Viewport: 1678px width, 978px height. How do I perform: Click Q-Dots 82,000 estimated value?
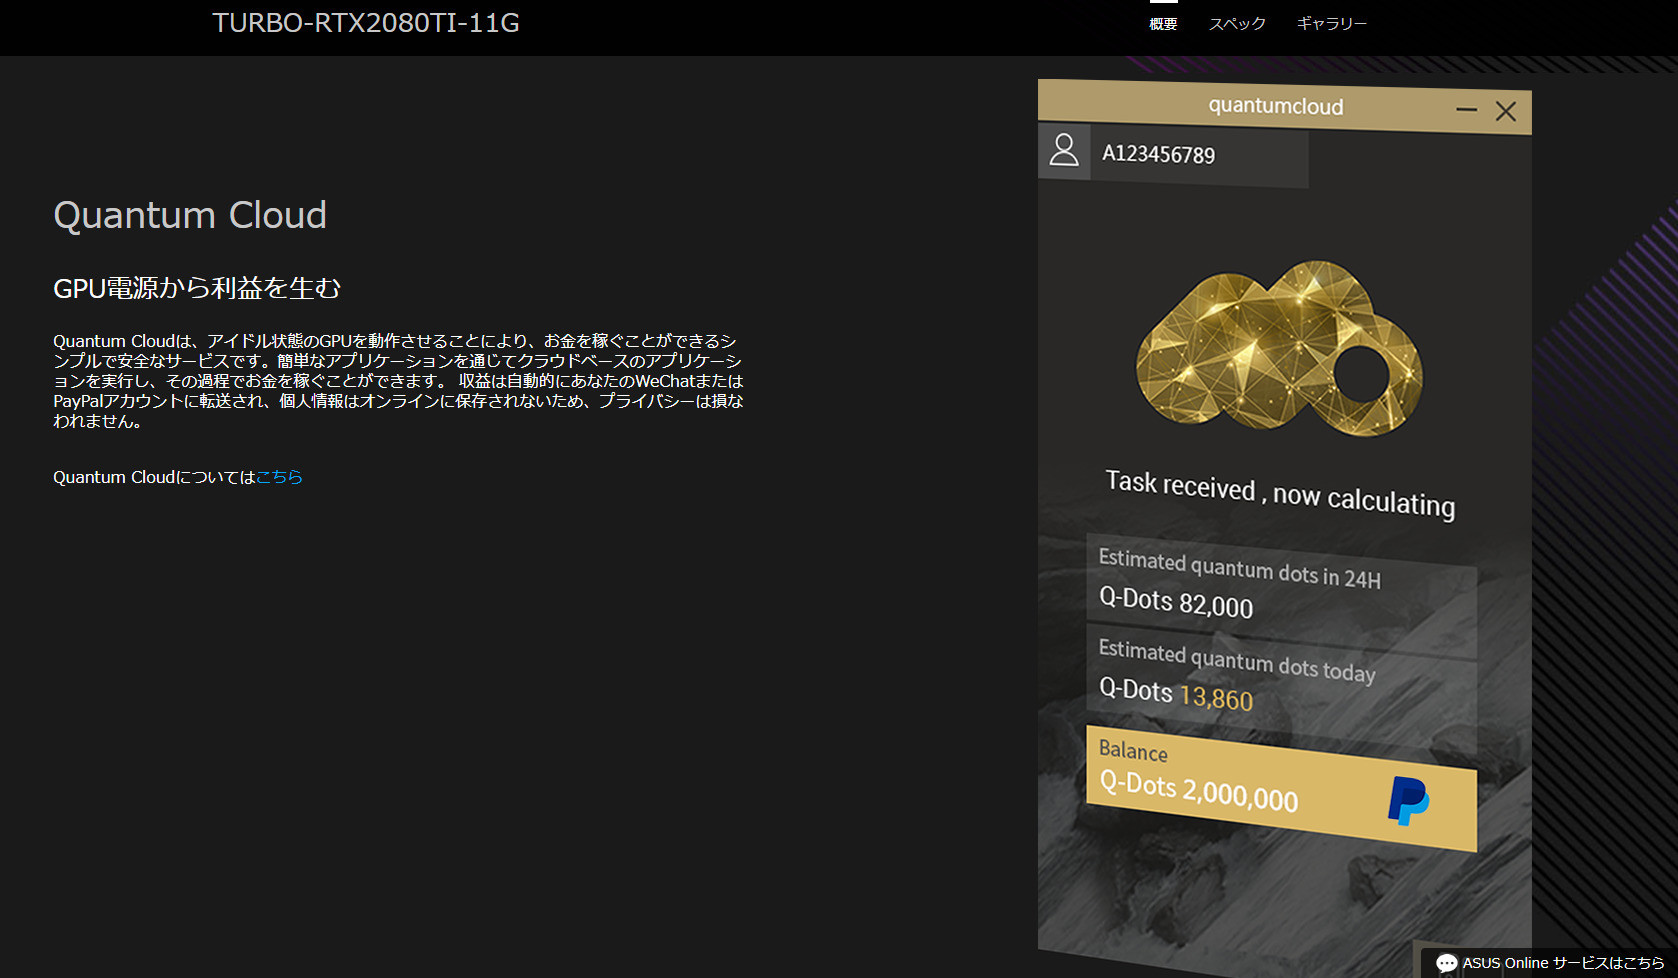(x=1176, y=602)
